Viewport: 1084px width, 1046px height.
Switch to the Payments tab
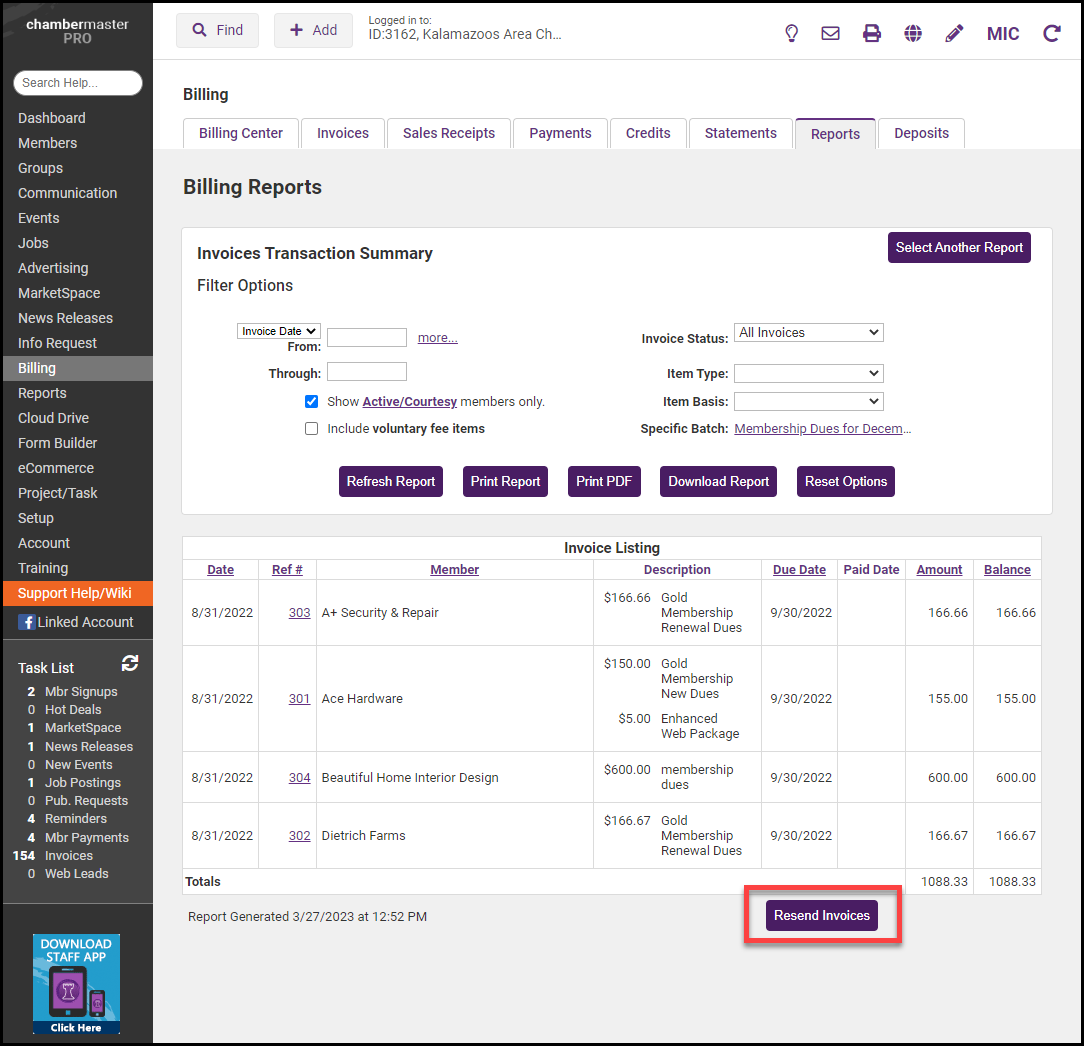coord(560,133)
